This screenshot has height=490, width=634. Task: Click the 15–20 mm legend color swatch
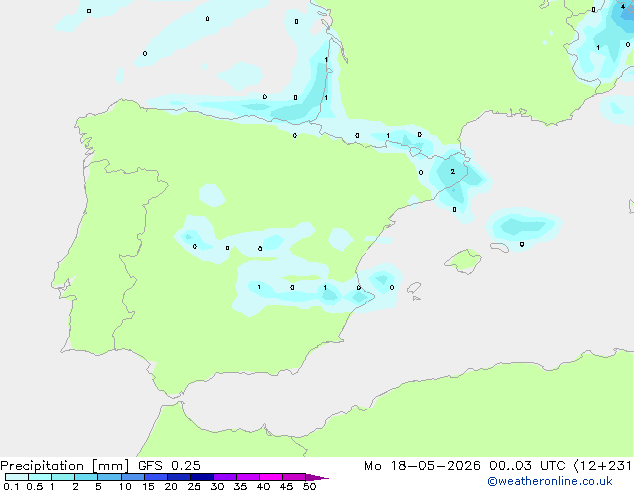(x=155, y=477)
